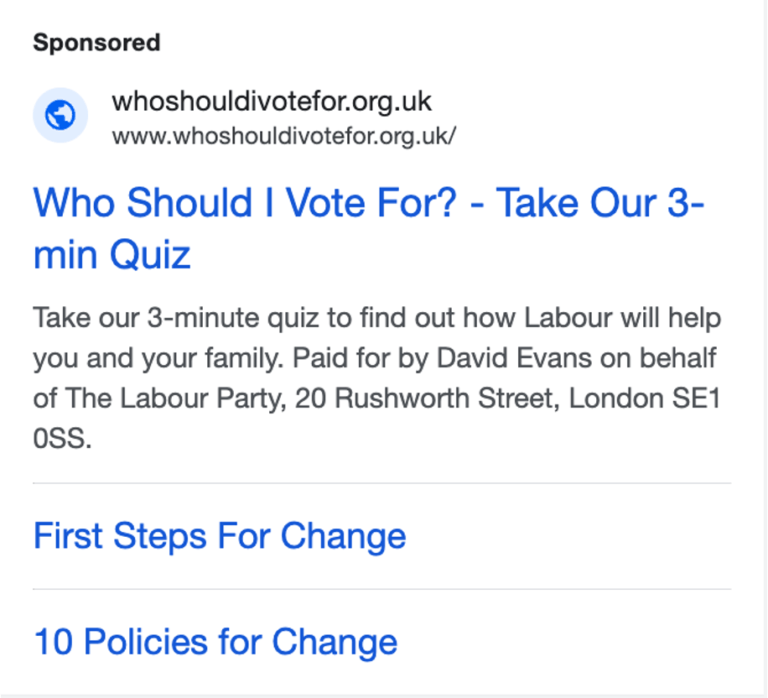Screen dimensions: 768x698
Task: Click the word 'Labour' in the first description line
Action: [x=568, y=318]
